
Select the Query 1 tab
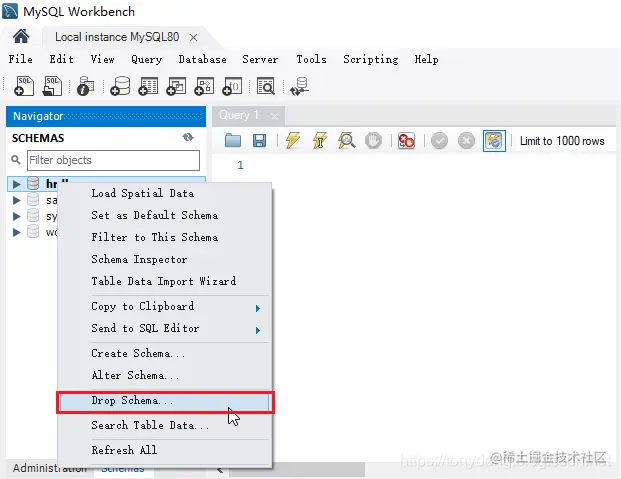239,115
